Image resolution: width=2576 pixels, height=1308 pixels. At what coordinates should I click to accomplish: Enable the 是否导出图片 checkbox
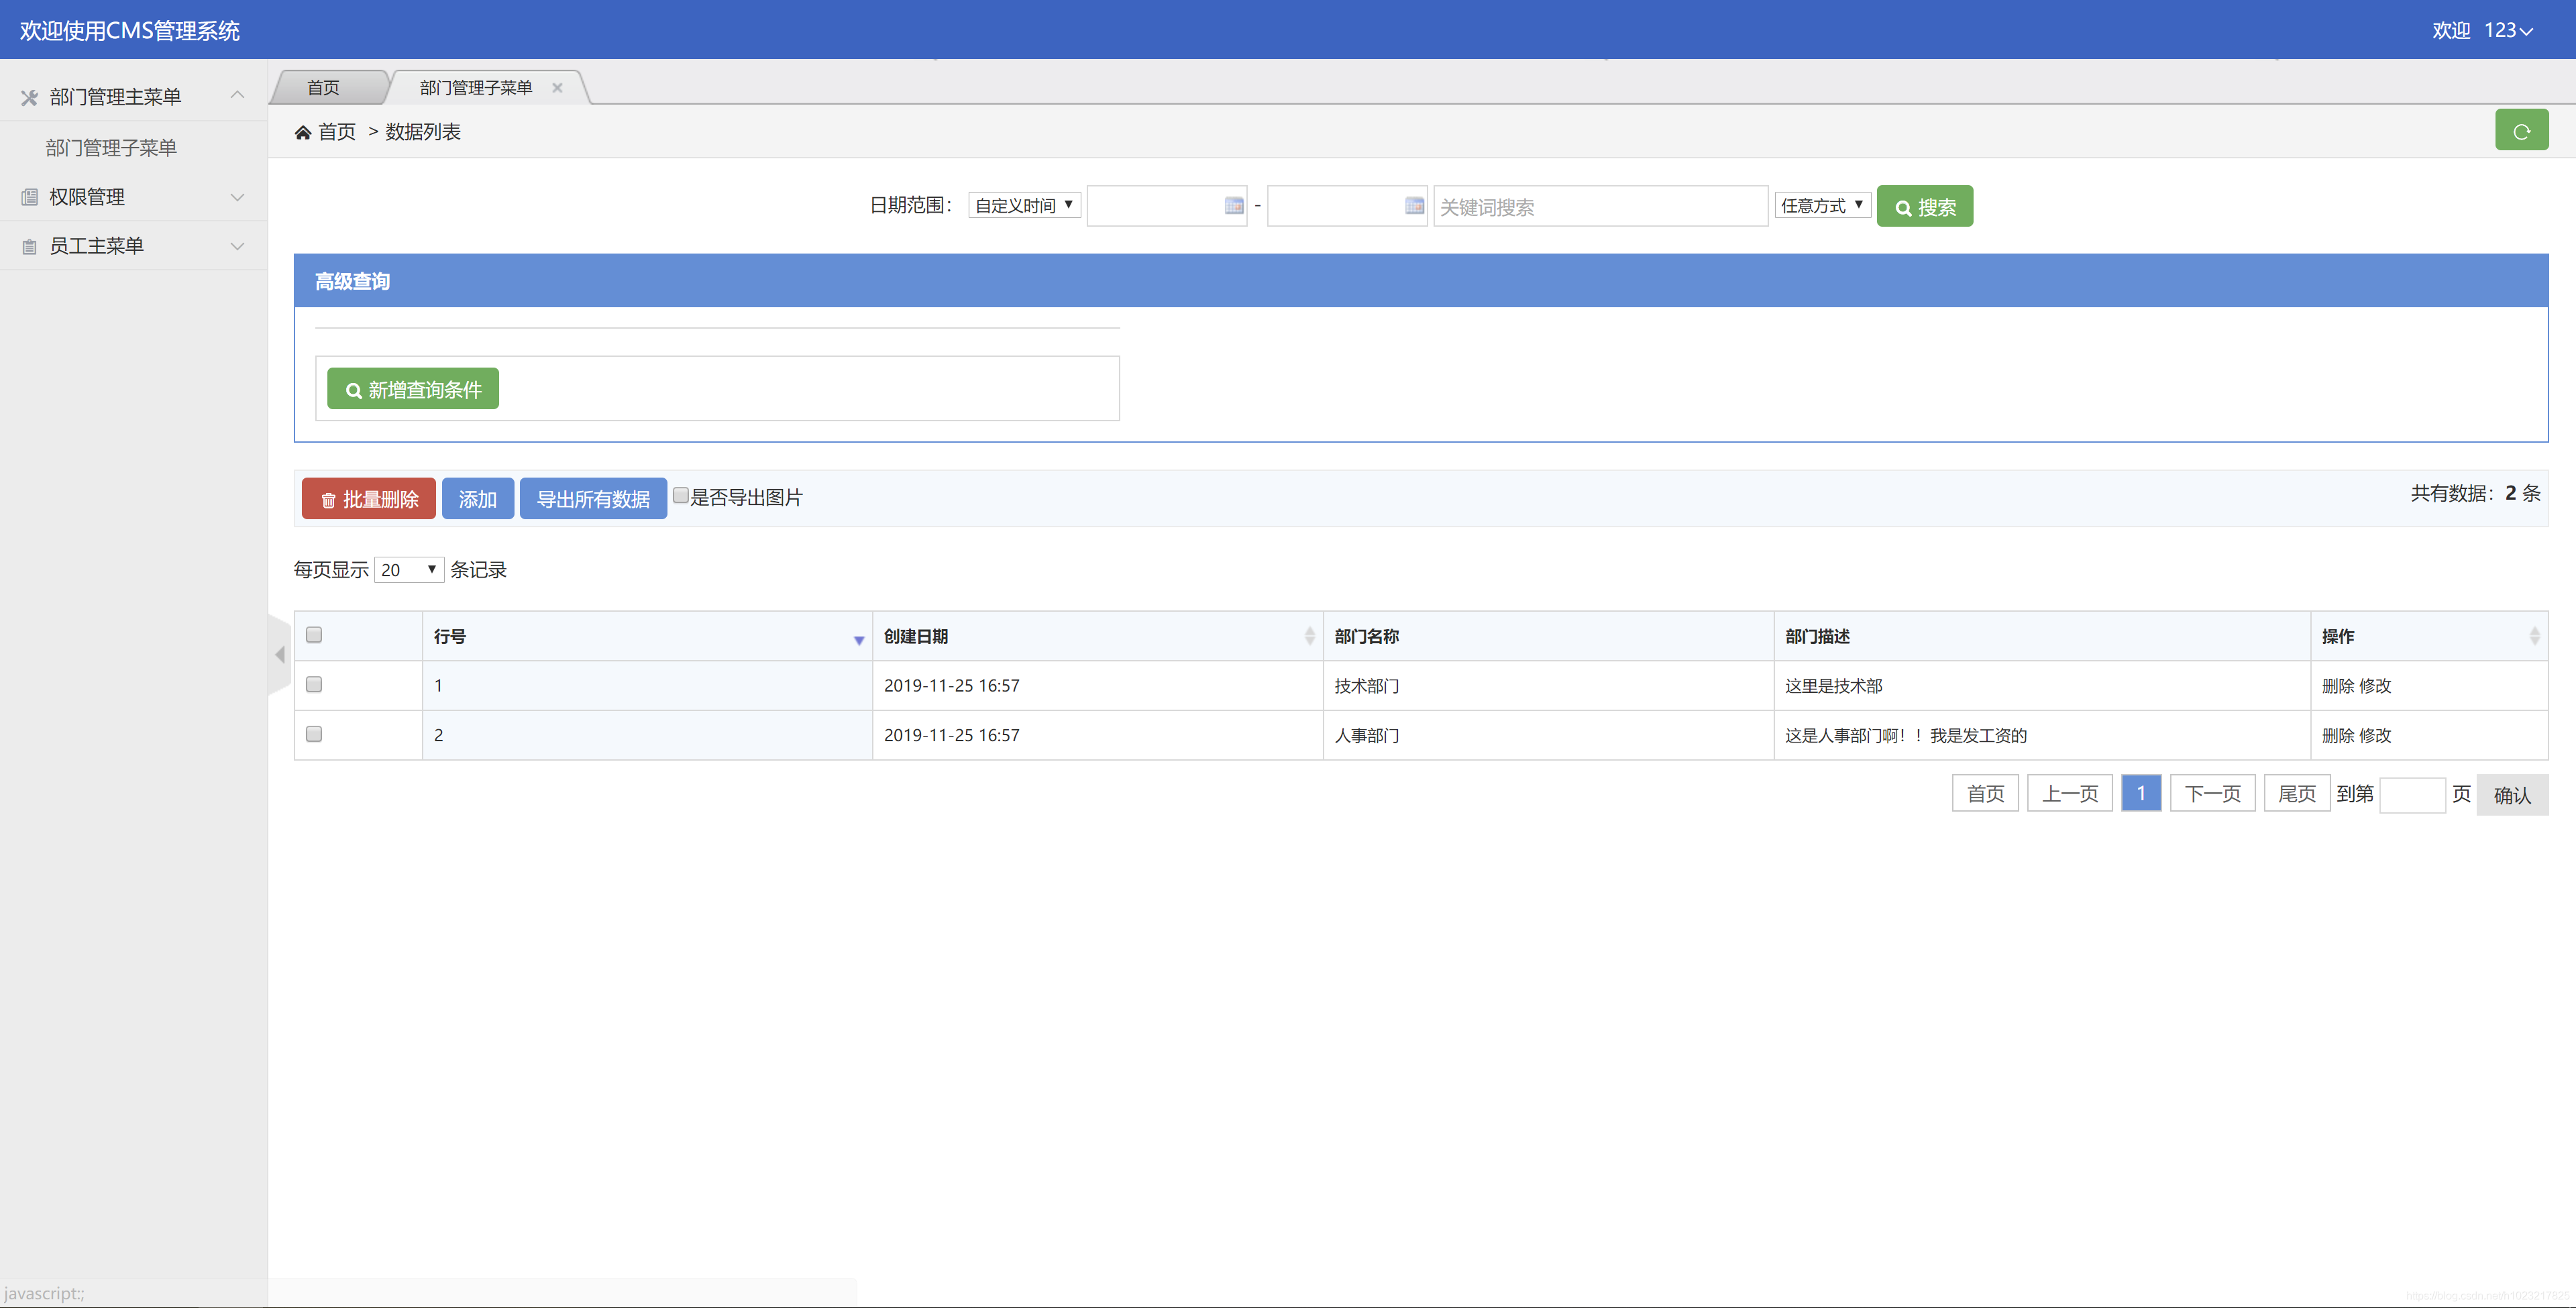[681, 496]
